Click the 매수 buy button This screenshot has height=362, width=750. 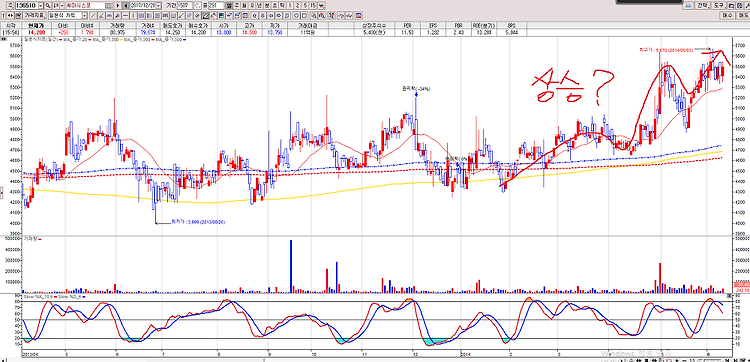[x=727, y=15]
